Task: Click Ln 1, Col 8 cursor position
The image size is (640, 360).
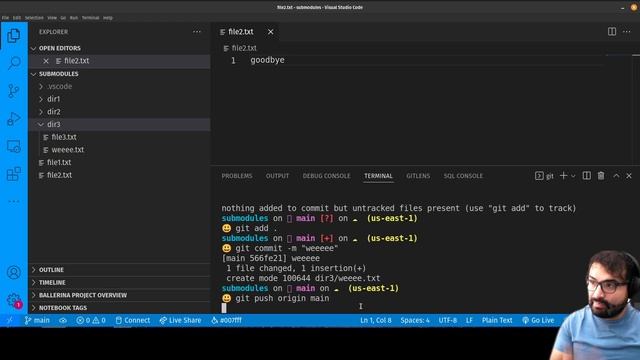Action: coord(376,320)
